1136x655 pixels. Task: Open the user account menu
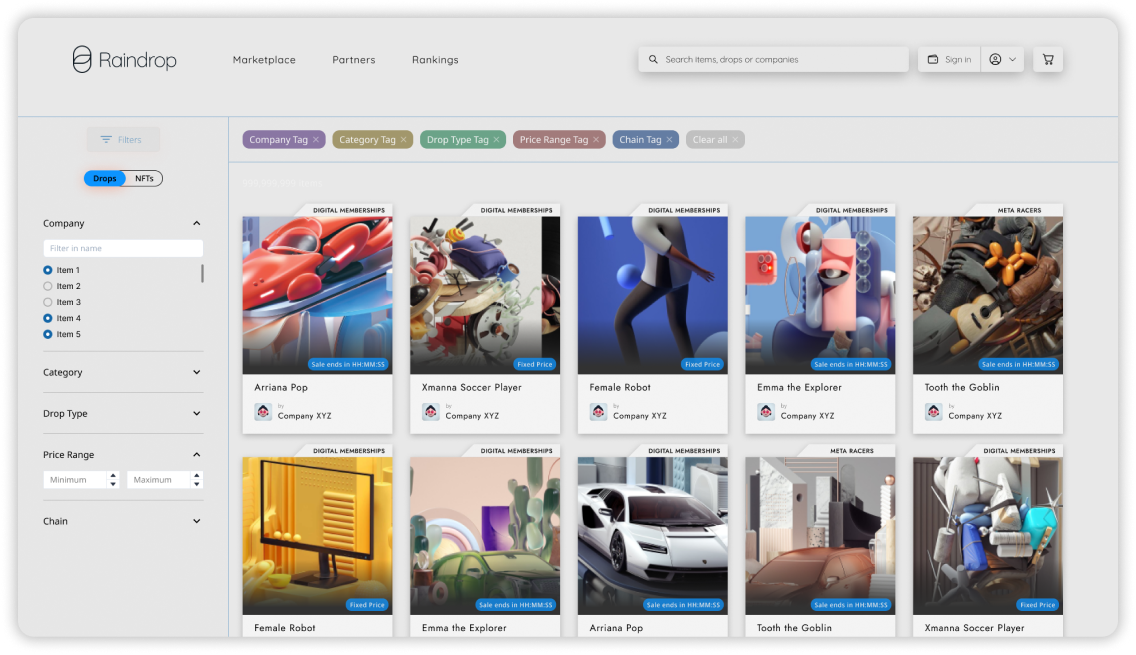[x=1002, y=60]
